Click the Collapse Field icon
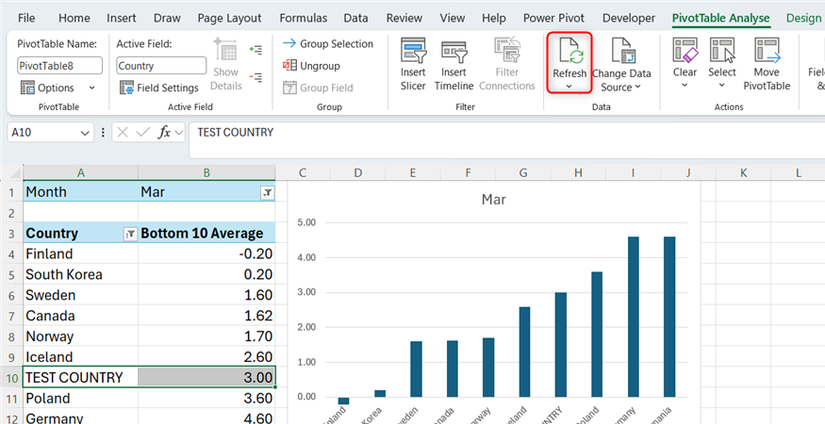This screenshot has width=825, height=424. click(256, 77)
